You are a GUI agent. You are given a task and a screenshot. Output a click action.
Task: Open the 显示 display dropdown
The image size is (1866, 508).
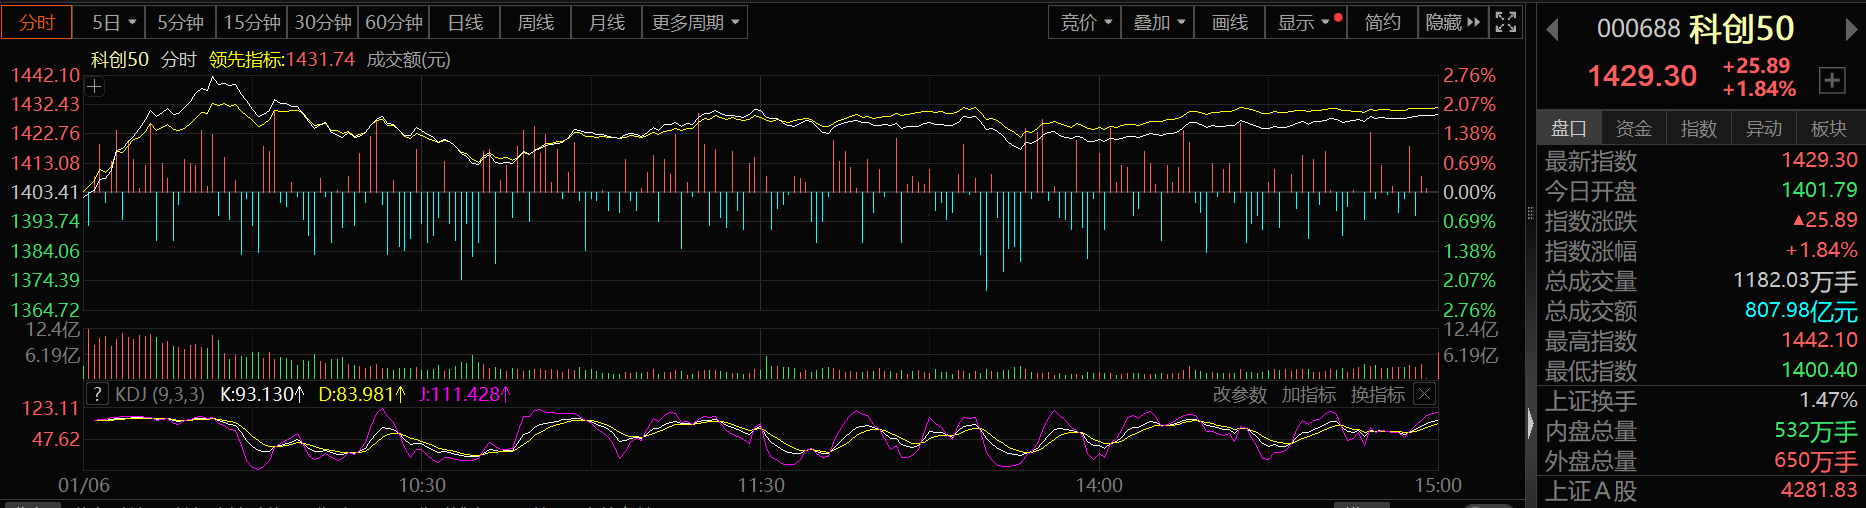[1304, 22]
